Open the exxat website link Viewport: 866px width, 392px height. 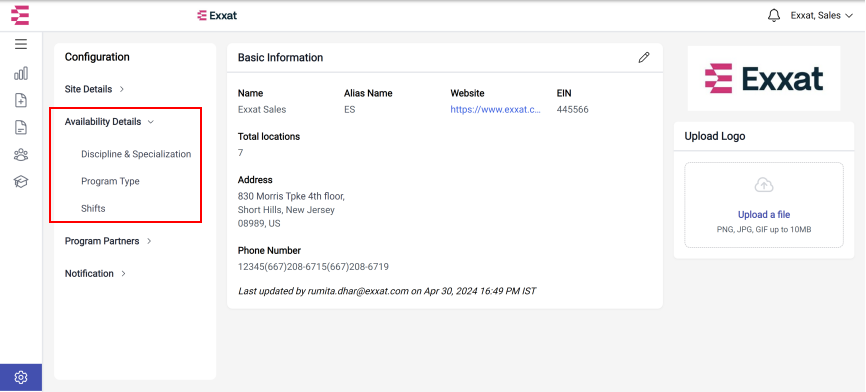point(495,109)
